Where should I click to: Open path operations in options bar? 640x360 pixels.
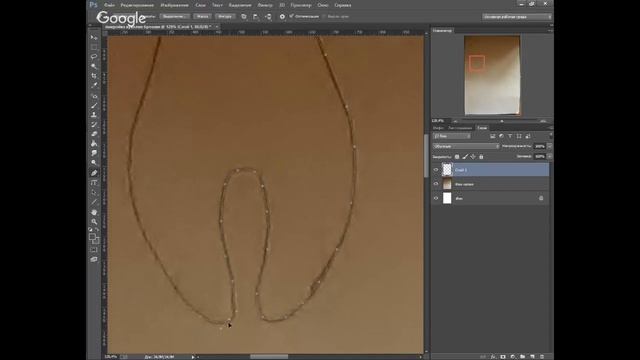point(244,17)
